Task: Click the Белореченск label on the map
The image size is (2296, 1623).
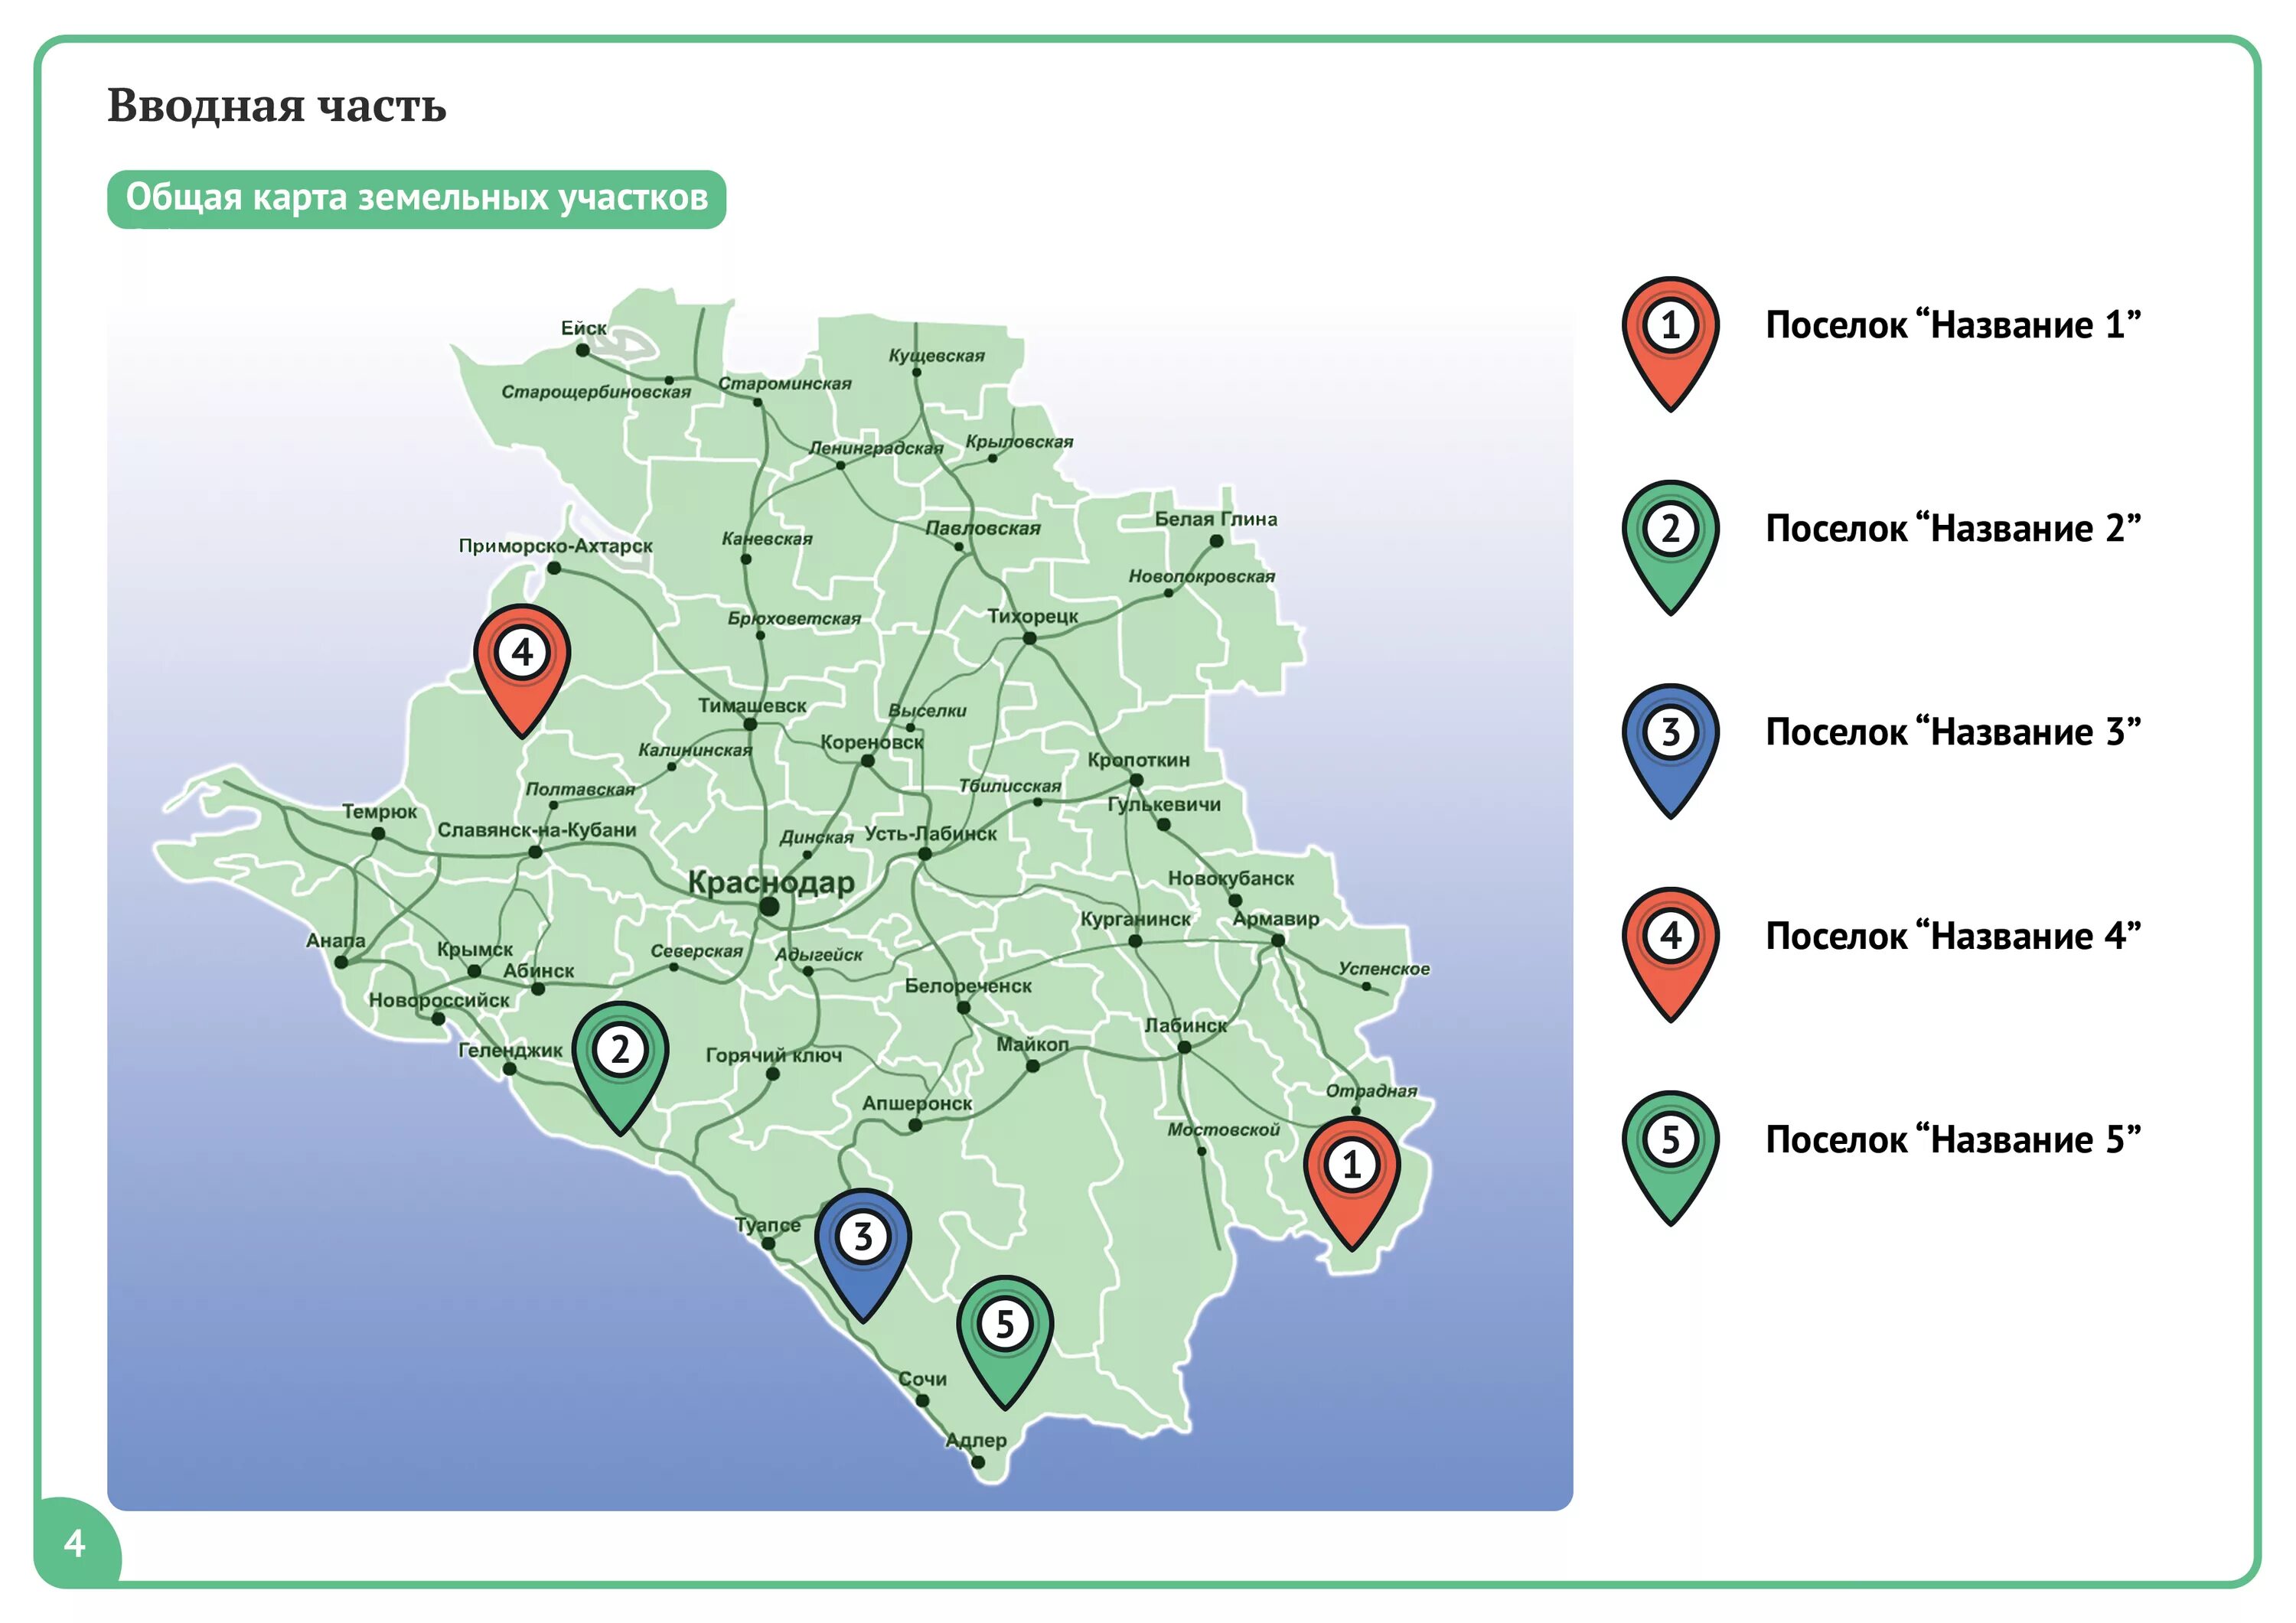Action: pos(968,987)
